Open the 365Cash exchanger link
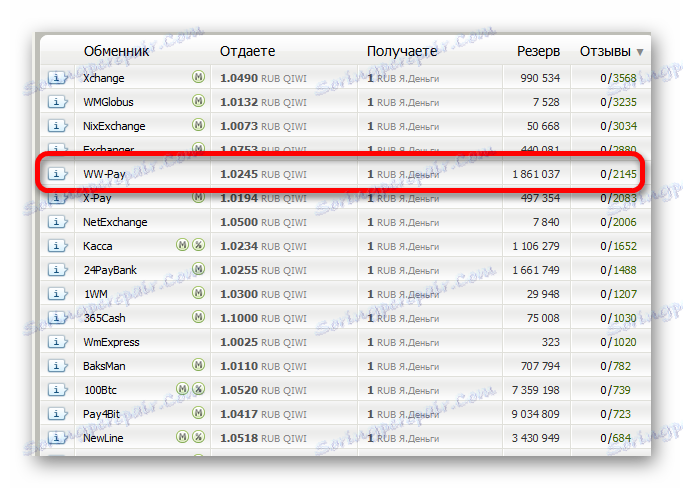 (x=105, y=318)
